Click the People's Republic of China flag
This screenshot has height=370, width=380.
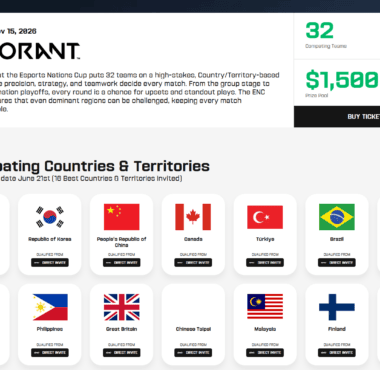121,217
